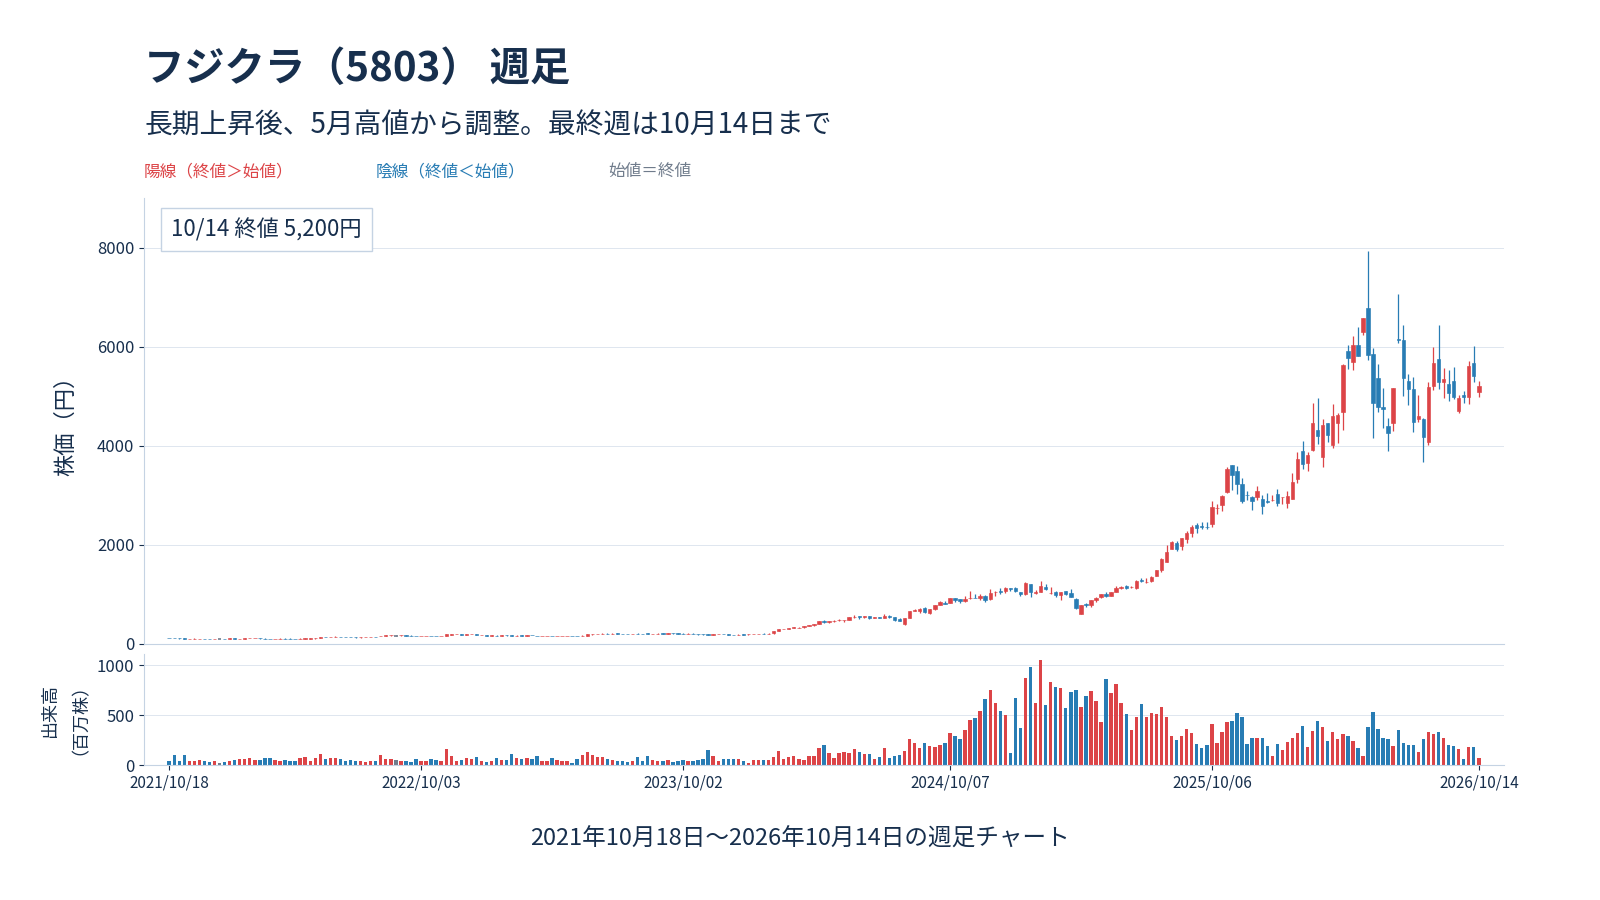1600x900 pixels.
Task: Click the 4000 price axis label
Action: (116, 446)
